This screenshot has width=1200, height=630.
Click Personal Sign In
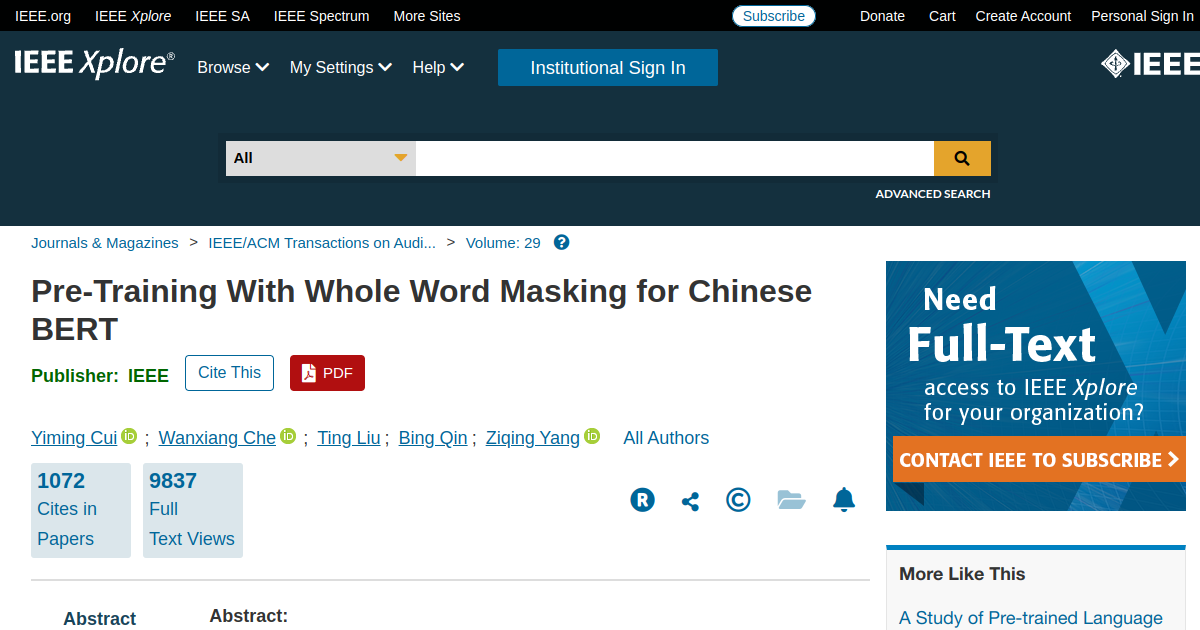[x=1142, y=16]
